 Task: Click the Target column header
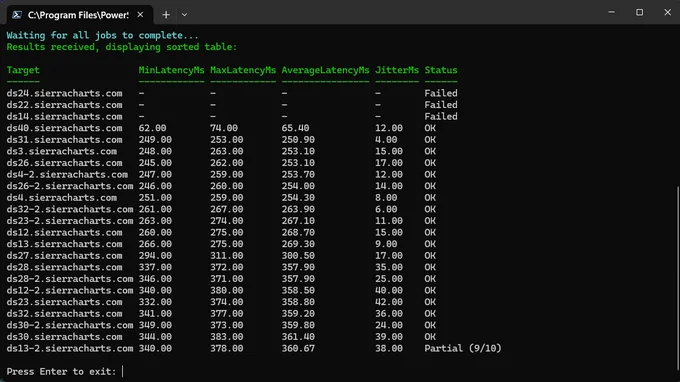click(23, 70)
